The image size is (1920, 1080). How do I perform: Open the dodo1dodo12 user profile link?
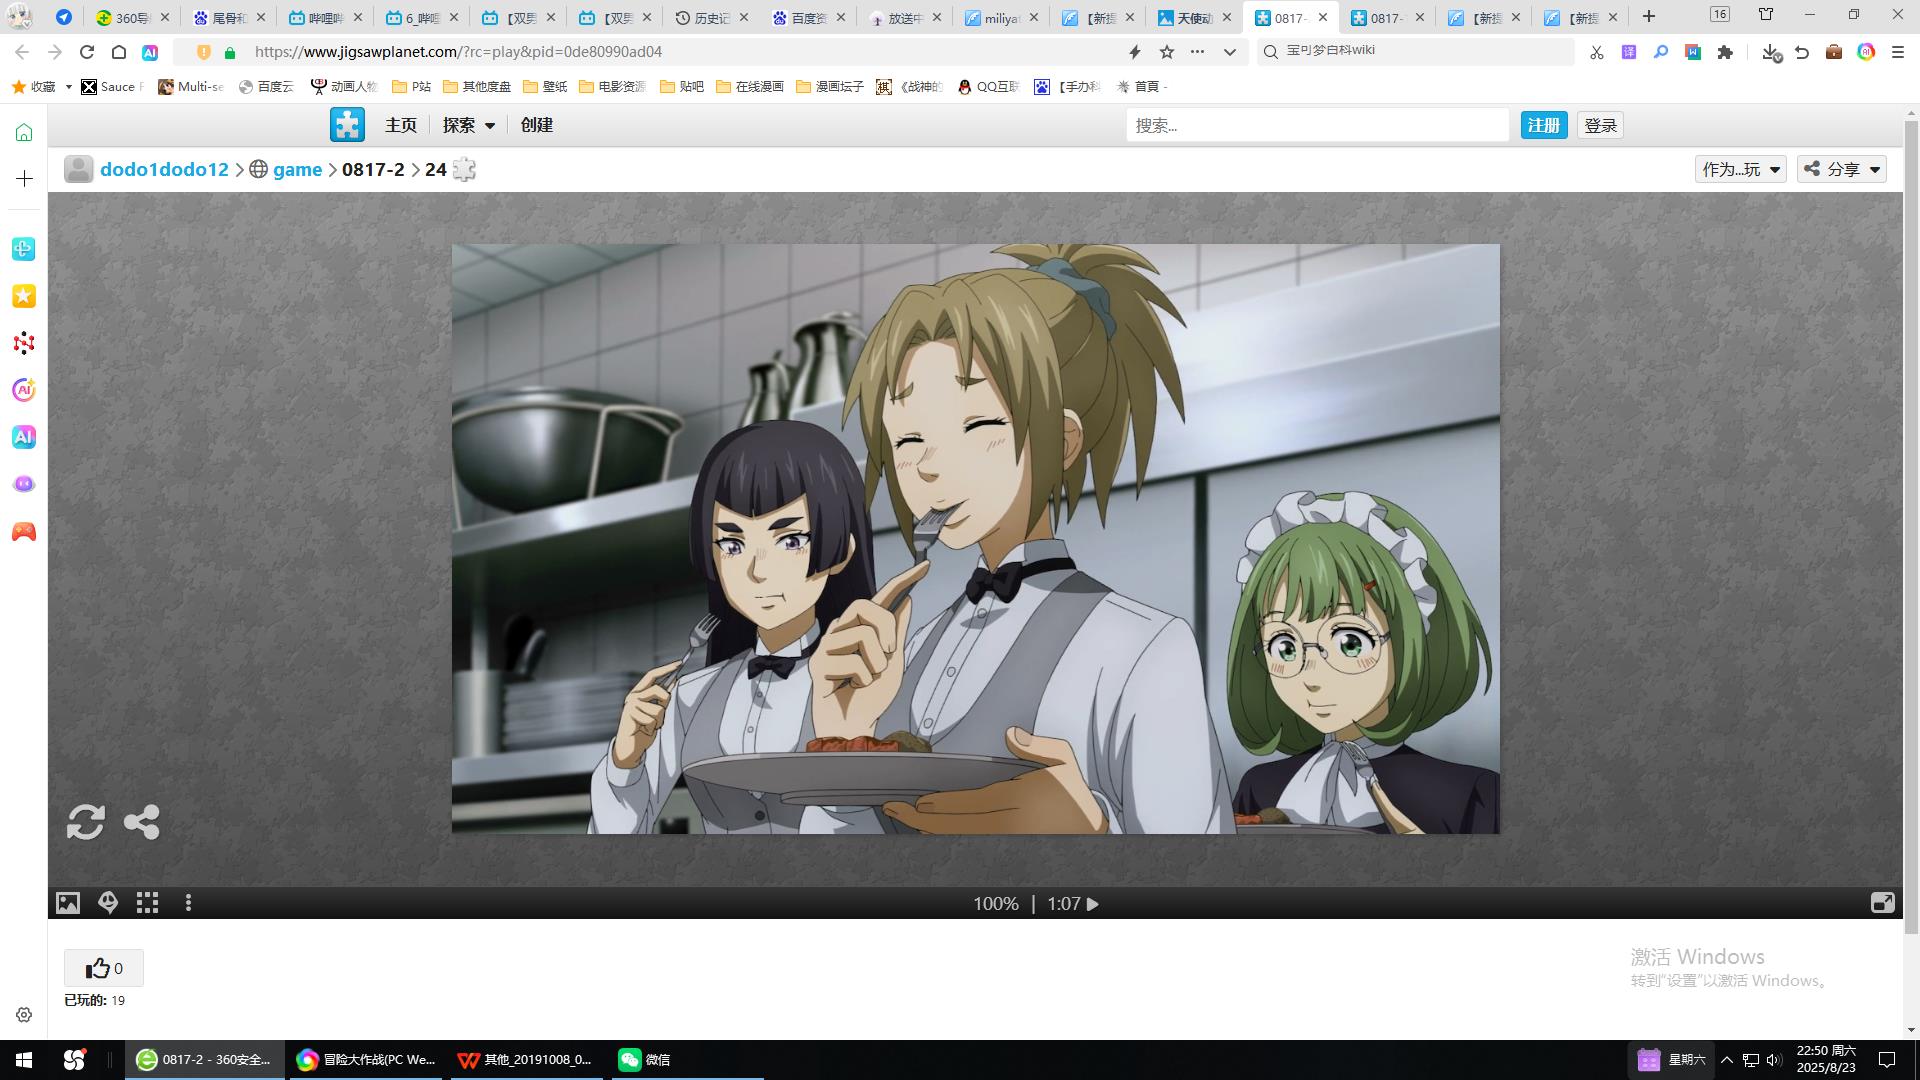tap(164, 170)
